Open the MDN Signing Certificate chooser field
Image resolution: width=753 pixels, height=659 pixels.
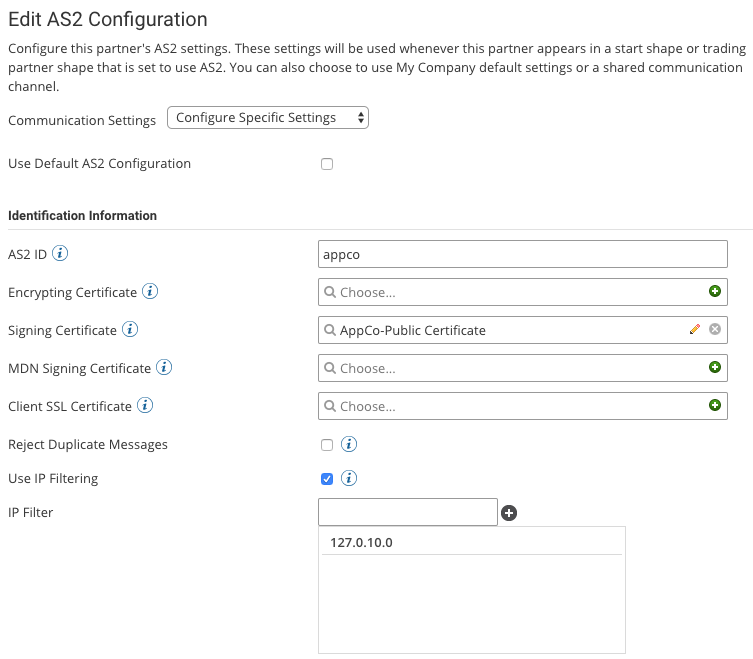pos(510,368)
